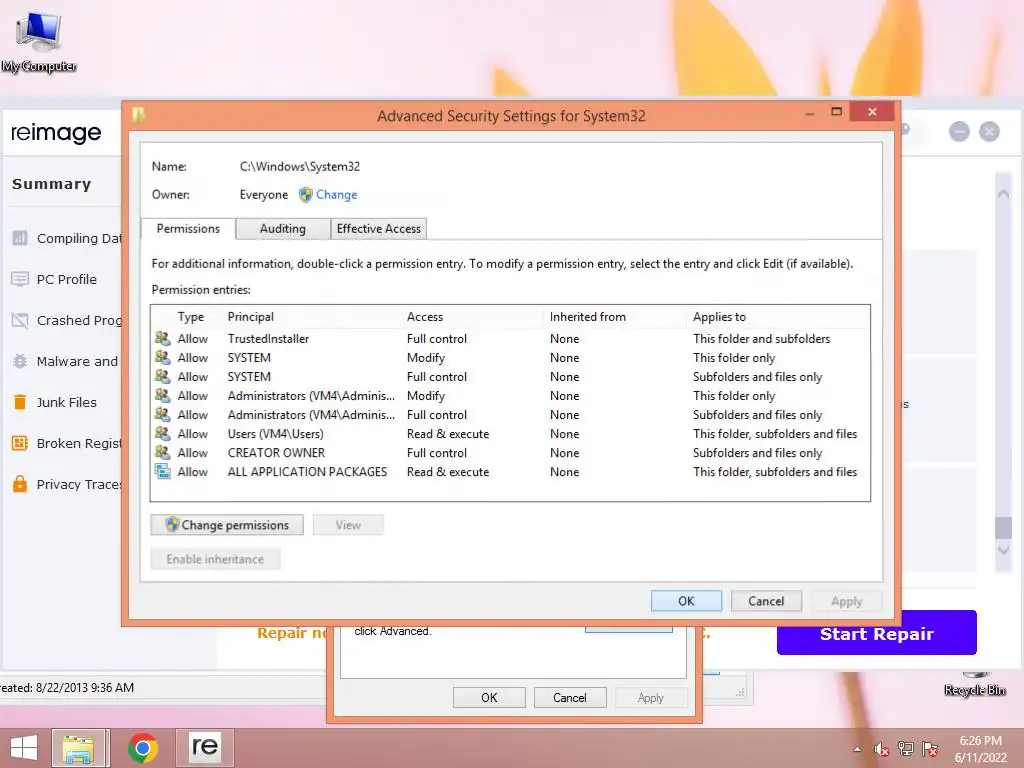Click the PC Profile icon in Reimage sidebar

pos(20,279)
